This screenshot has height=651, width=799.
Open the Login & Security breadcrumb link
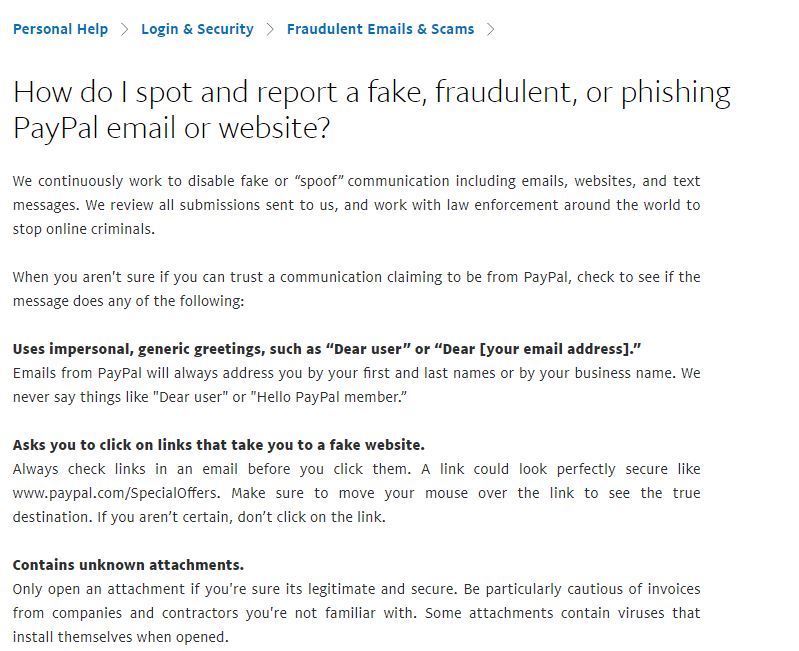197,29
